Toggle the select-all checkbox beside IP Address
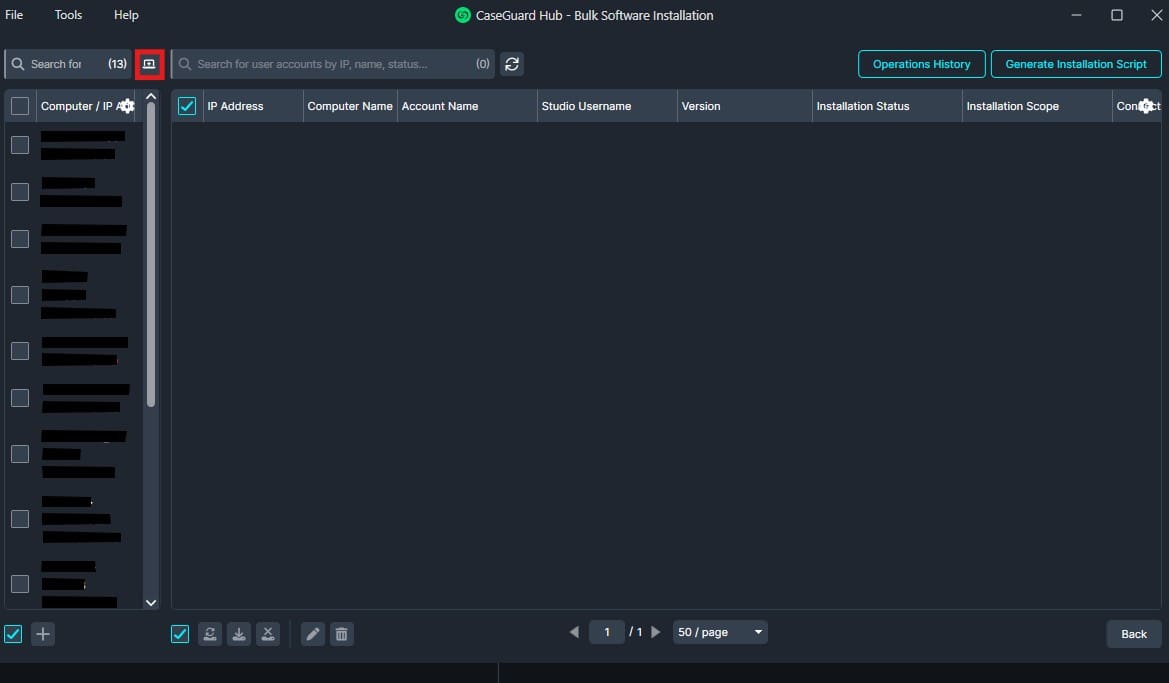Viewport: 1169px width, 683px height. pyautogui.click(x=187, y=106)
